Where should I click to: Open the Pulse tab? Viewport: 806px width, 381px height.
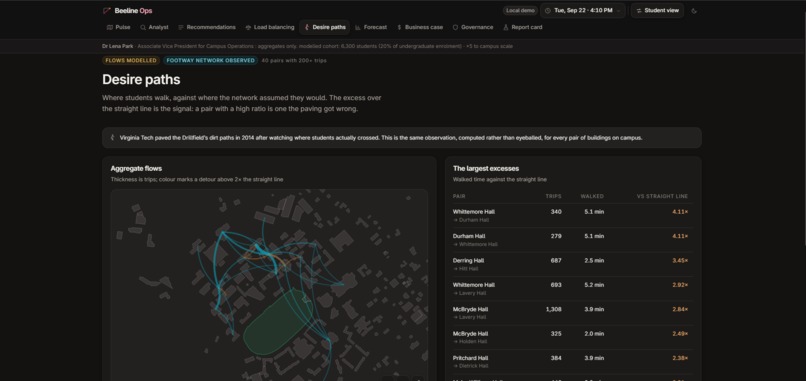pos(118,27)
